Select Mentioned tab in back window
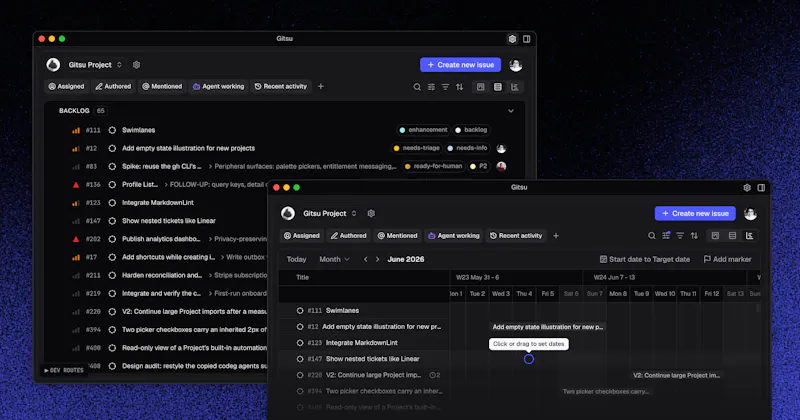800x420 pixels. point(162,87)
